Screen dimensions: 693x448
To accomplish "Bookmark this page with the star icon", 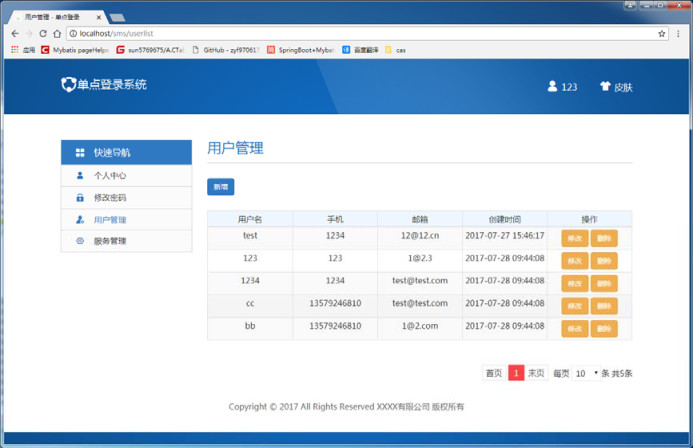I will coord(662,33).
